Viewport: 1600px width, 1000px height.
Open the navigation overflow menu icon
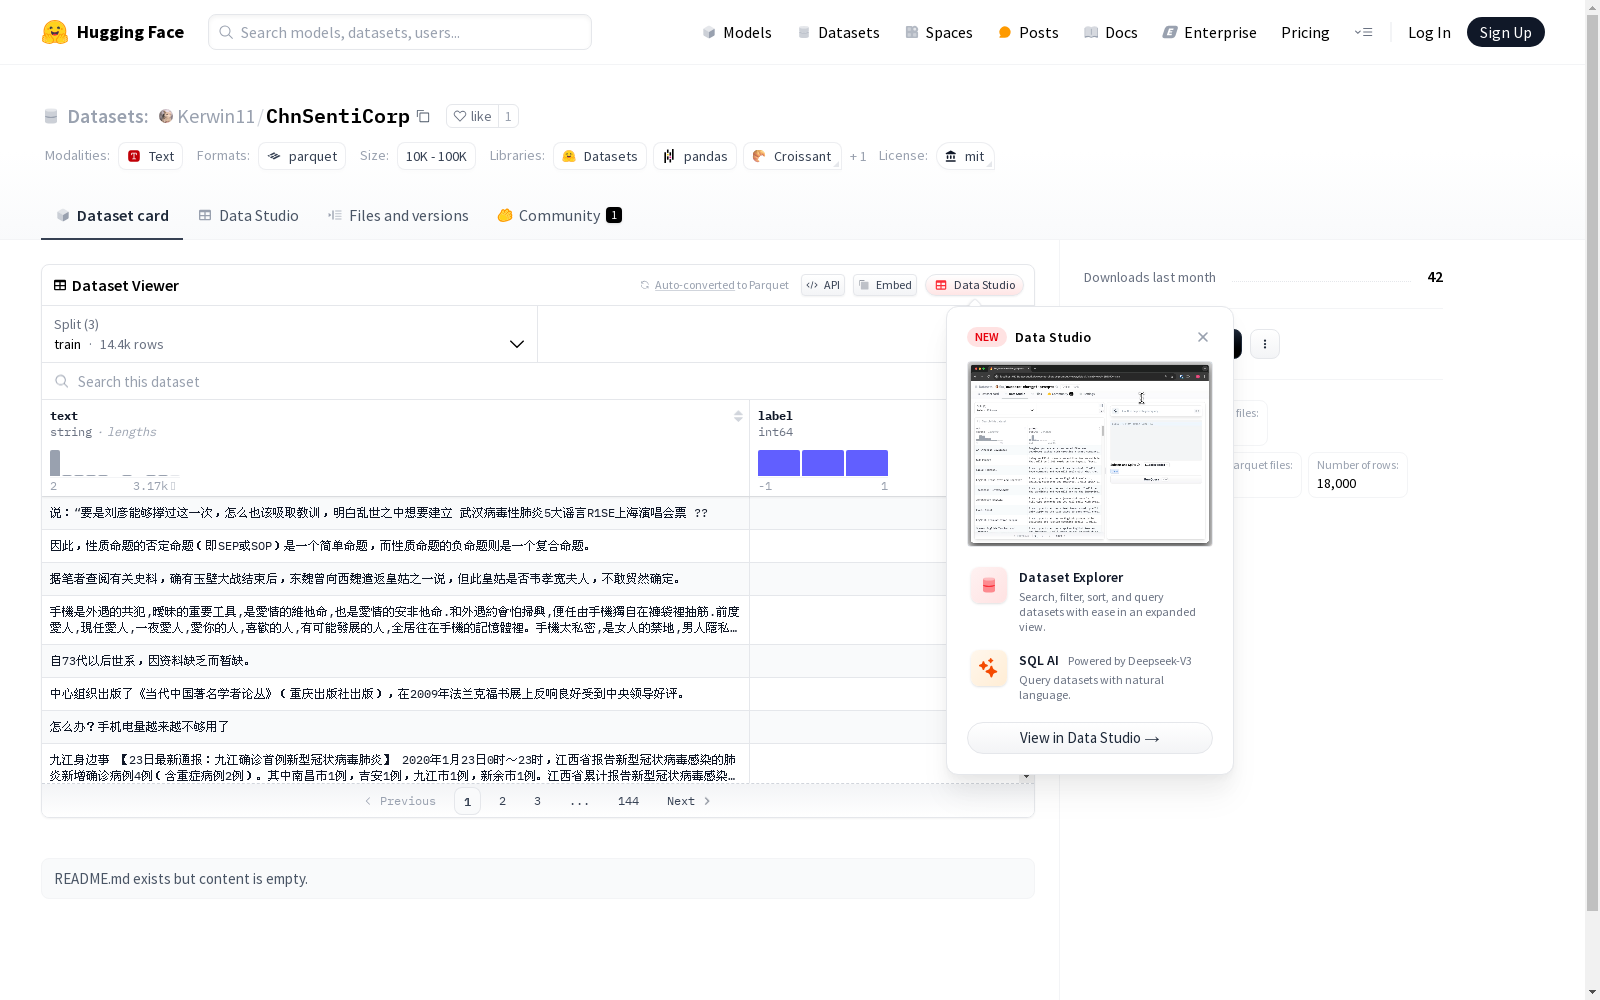1363,32
